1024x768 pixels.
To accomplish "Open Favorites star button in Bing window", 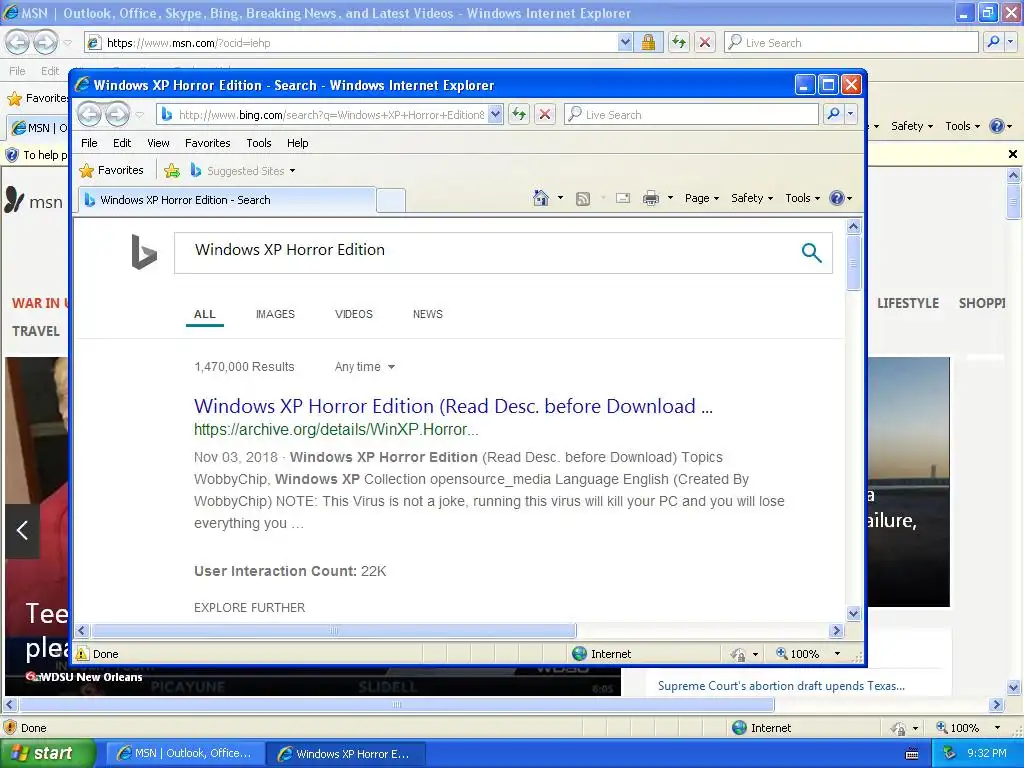I will [x=111, y=170].
